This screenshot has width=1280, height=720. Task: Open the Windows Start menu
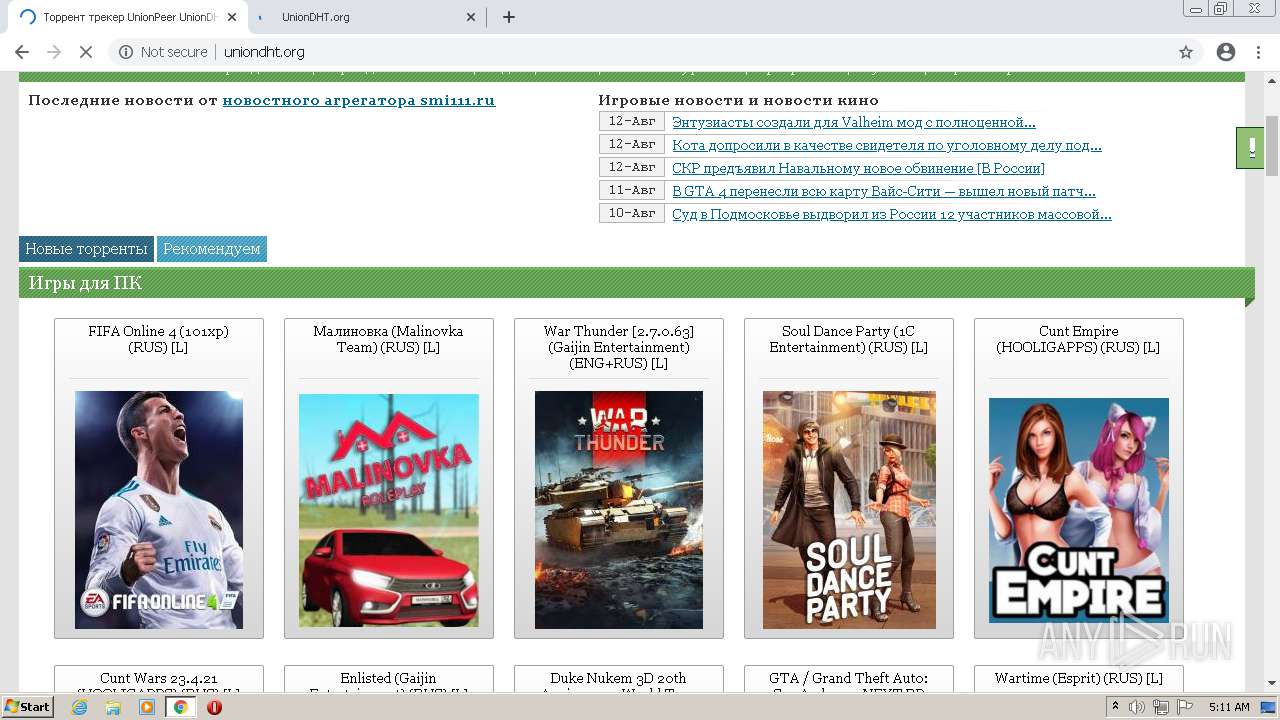coord(27,707)
